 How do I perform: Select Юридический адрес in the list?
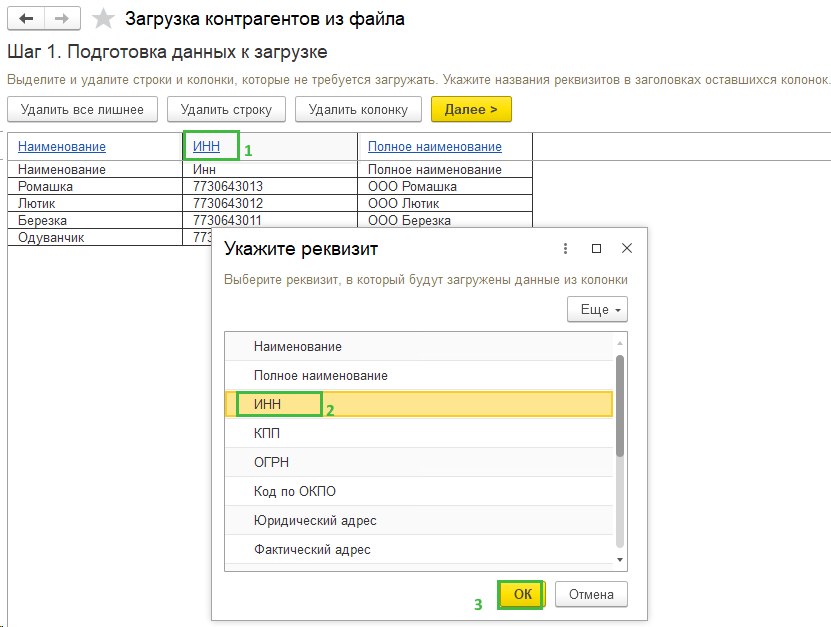(x=419, y=520)
